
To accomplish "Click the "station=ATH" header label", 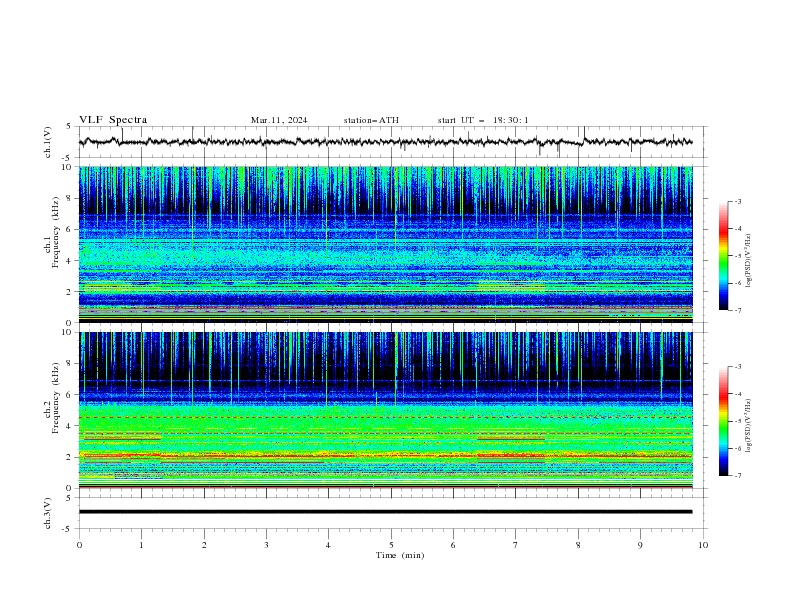I will pyautogui.click(x=371, y=120).
